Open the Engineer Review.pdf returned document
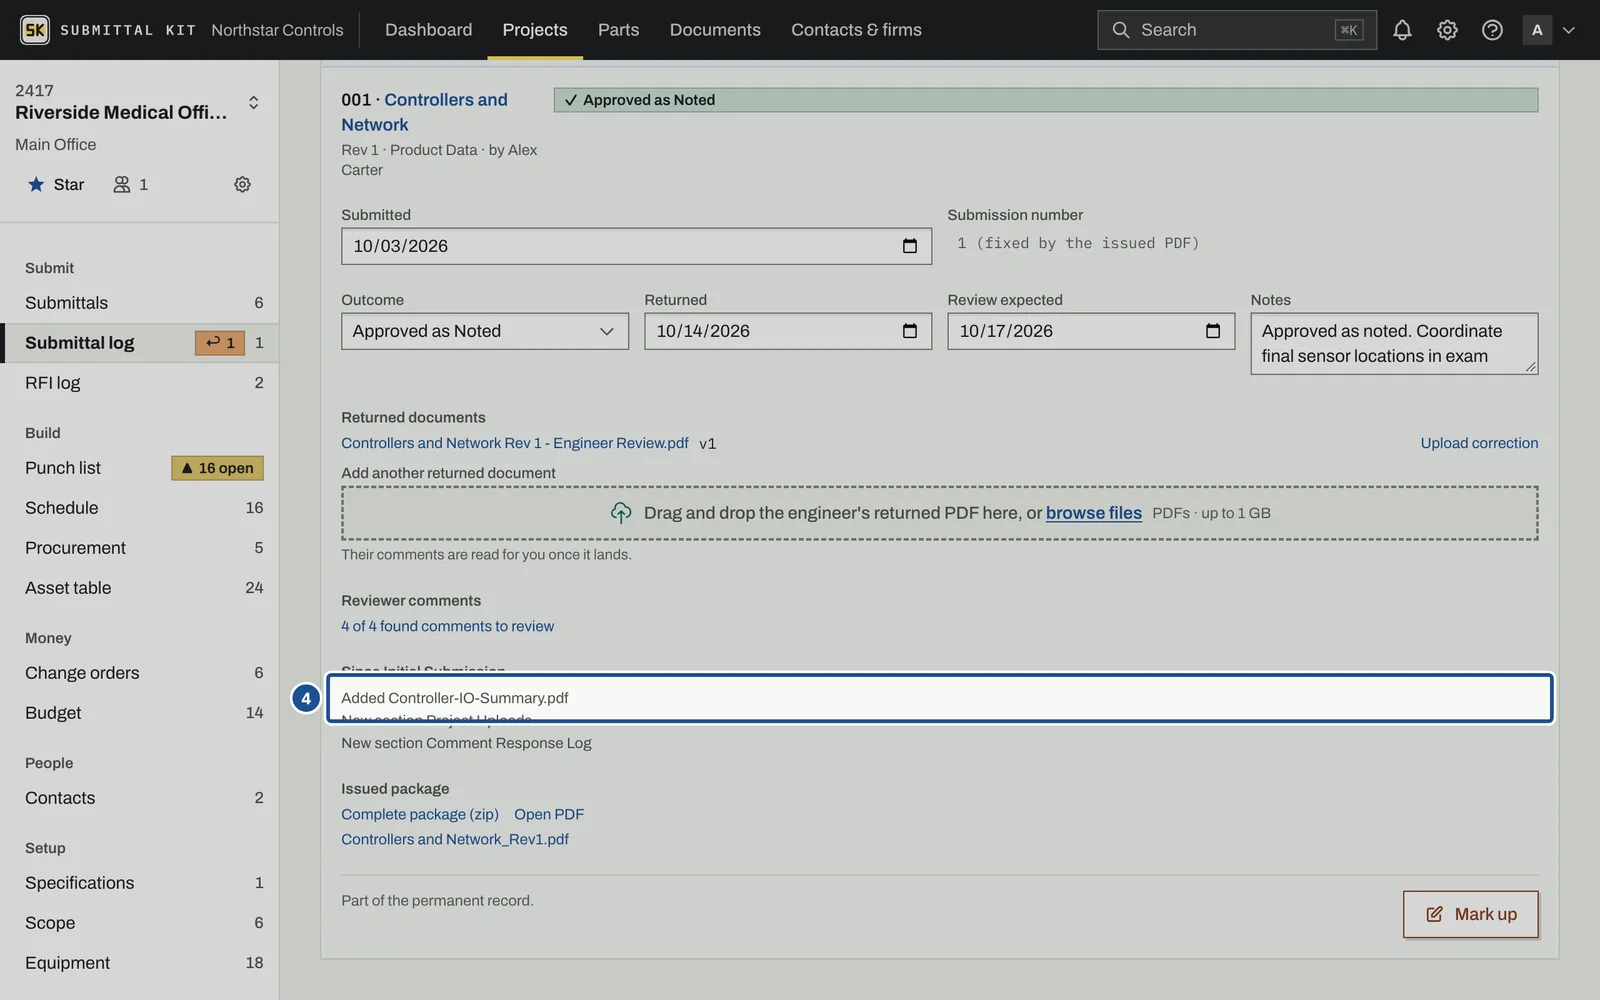Screen dimensions: 1600x1000 pyautogui.click(x=515, y=443)
